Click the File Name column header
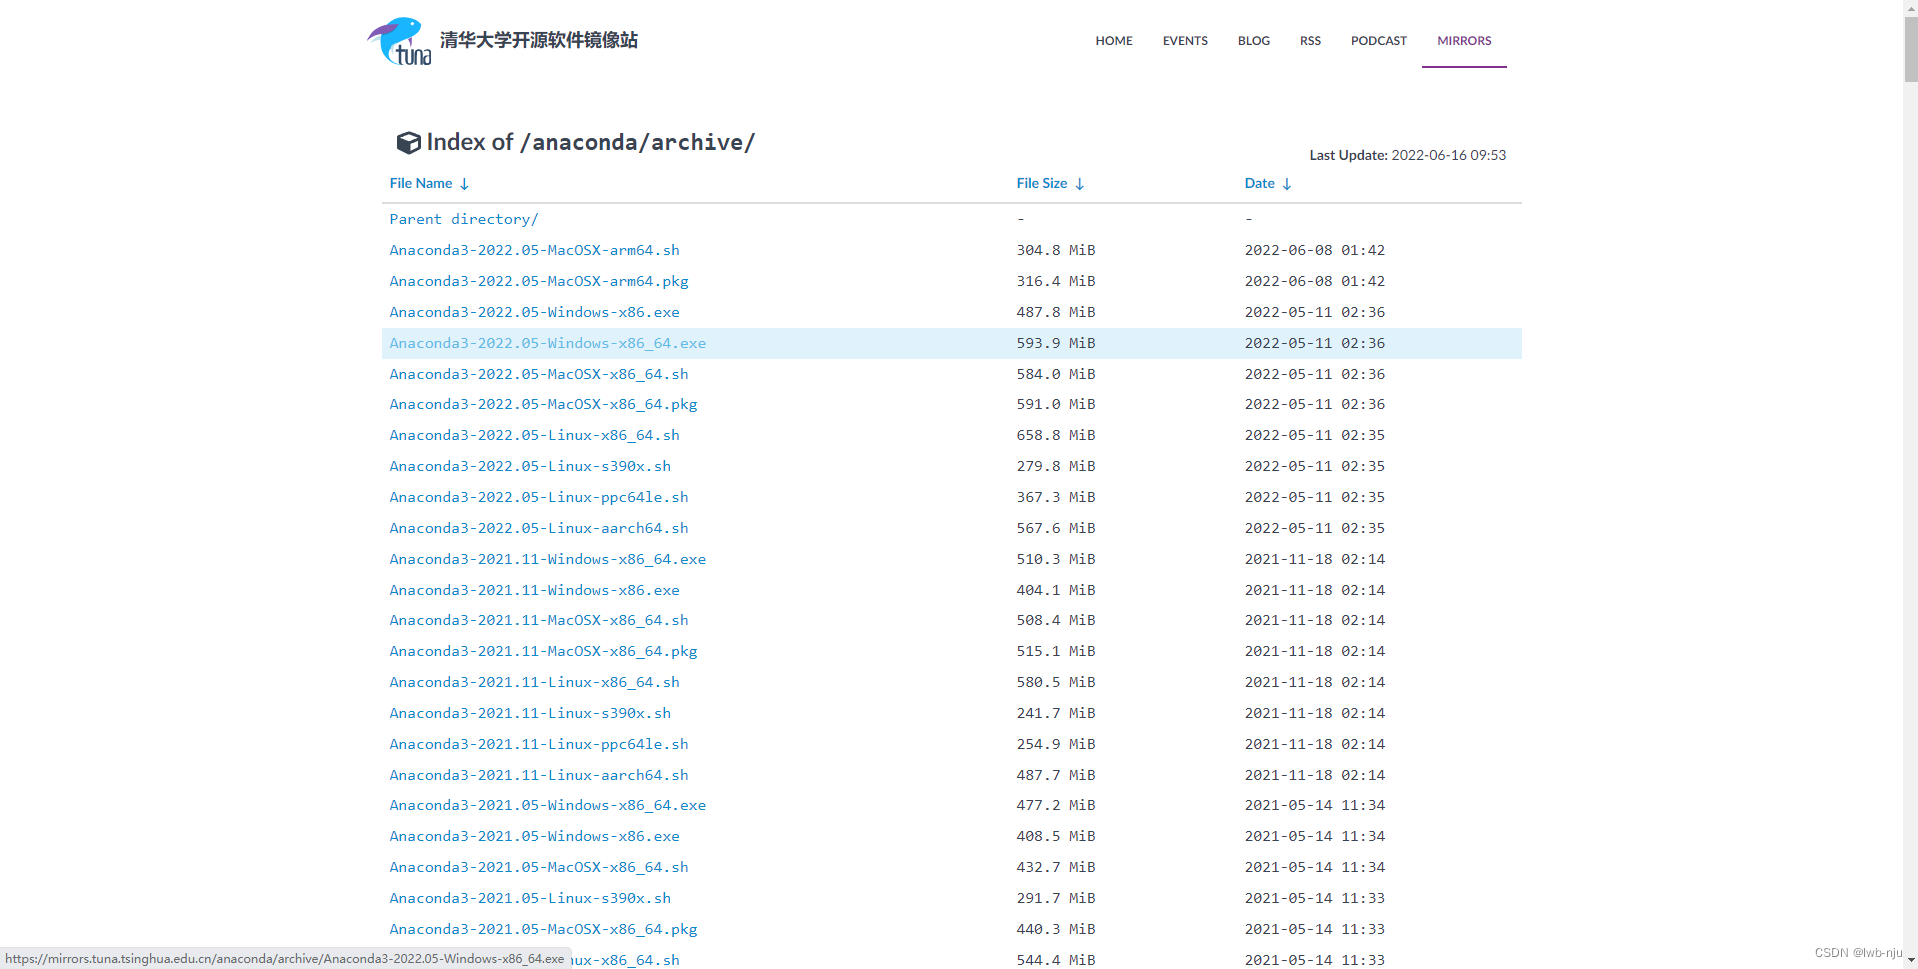The height and width of the screenshot is (969, 1918). [421, 183]
